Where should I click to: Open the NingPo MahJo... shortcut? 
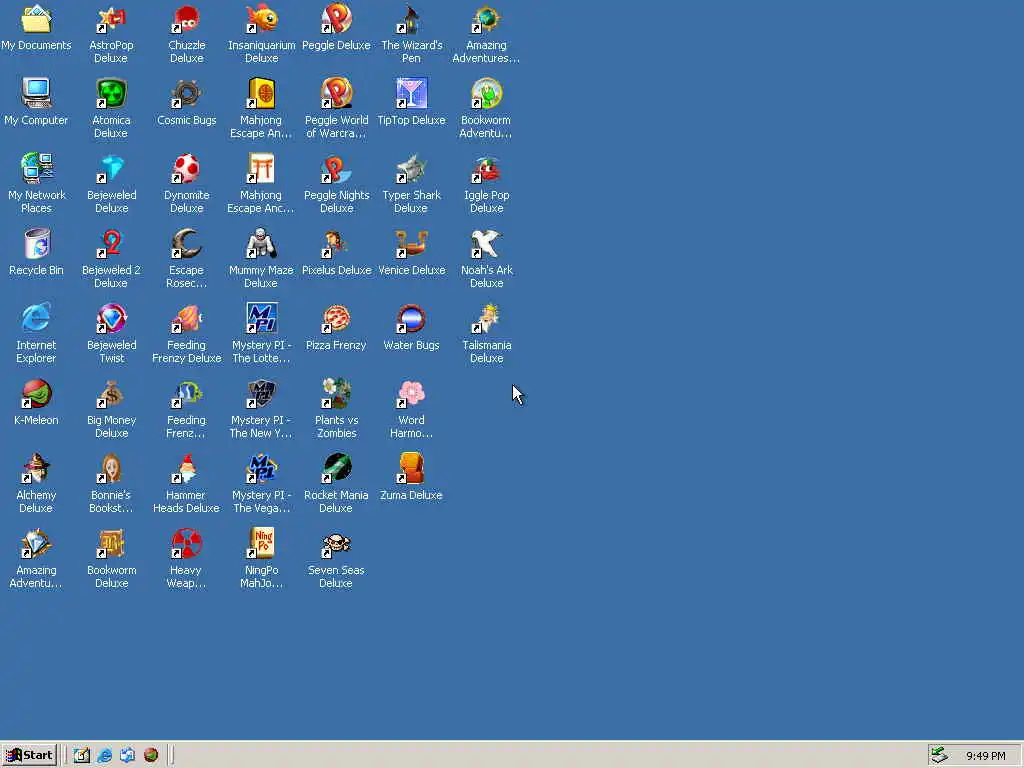[261, 545]
